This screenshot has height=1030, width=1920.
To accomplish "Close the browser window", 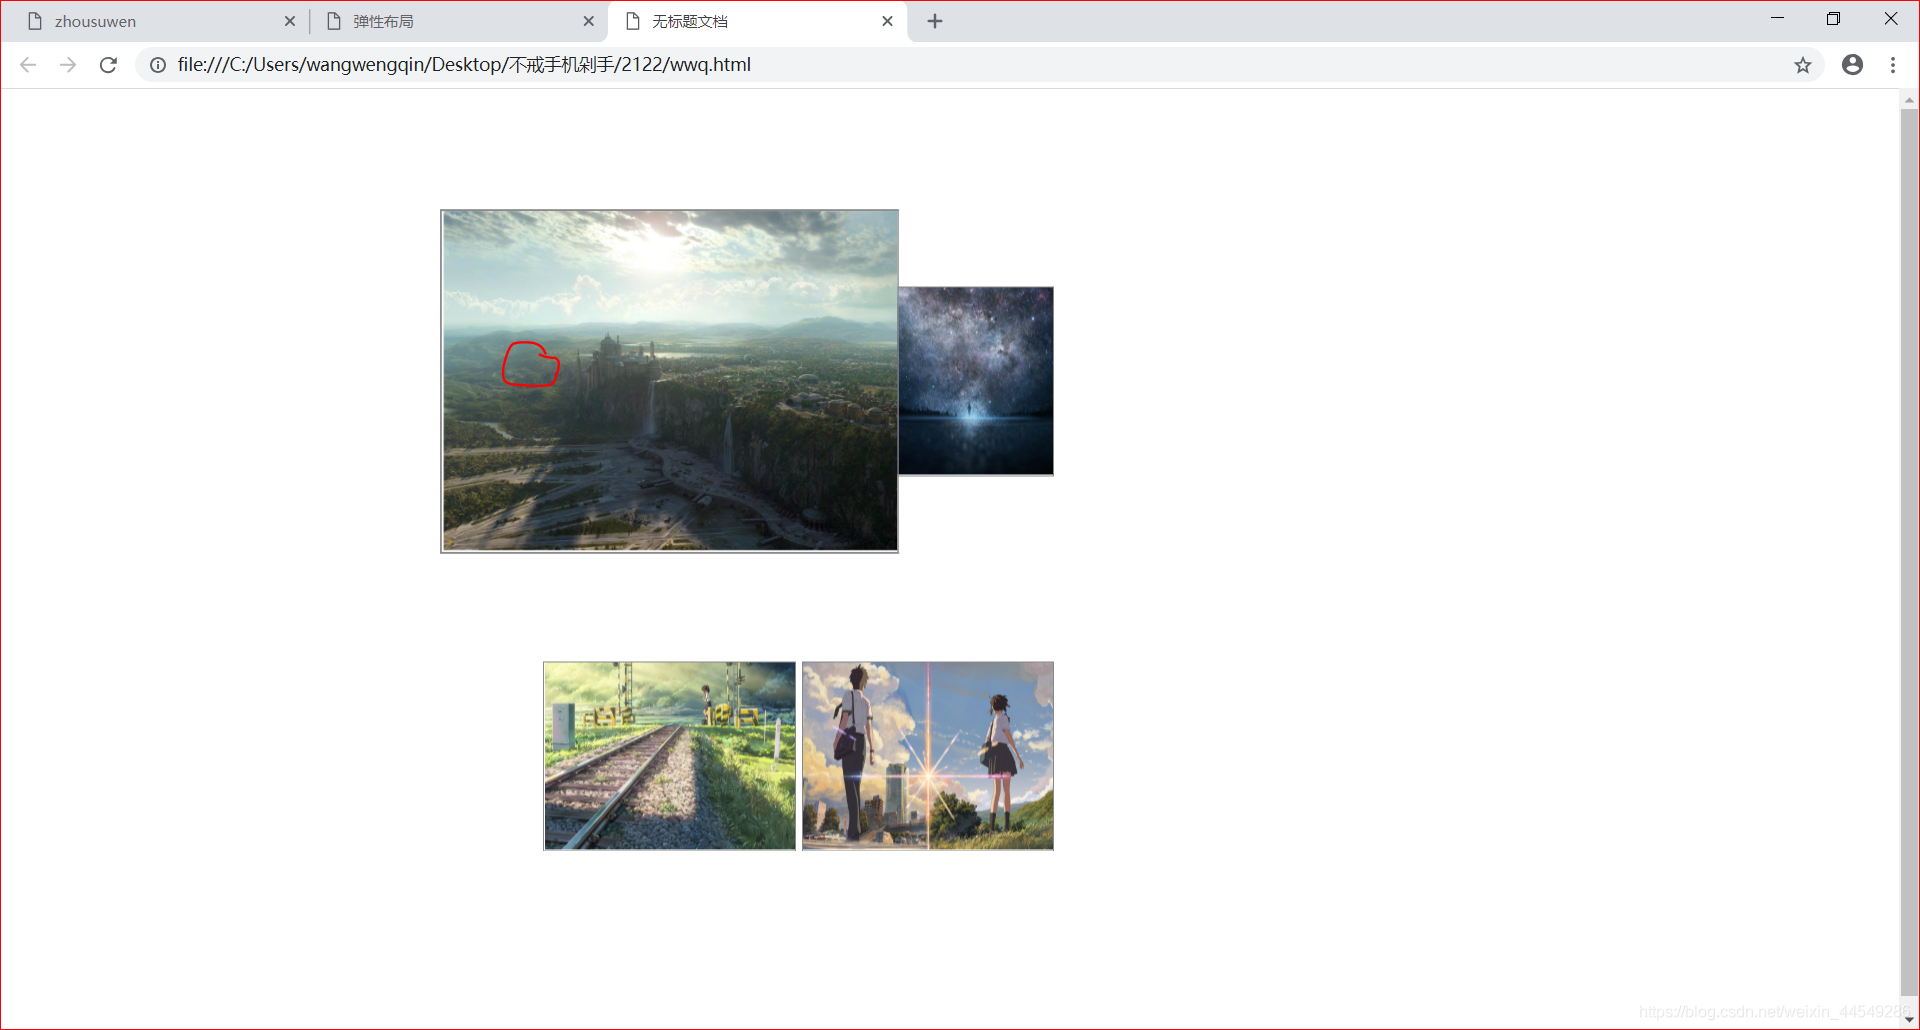I will point(1890,19).
